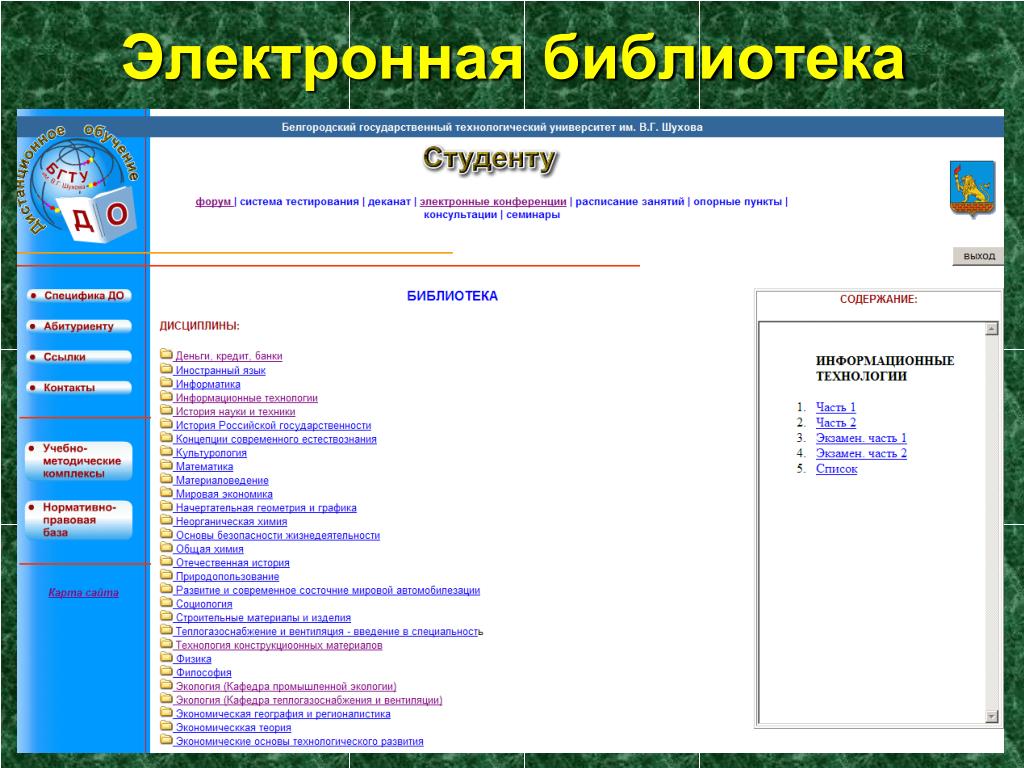Image resolution: width=1024 pixels, height=768 pixels.
Task: Click folder icon beside Мировая экономика
Action: [x=167, y=492]
